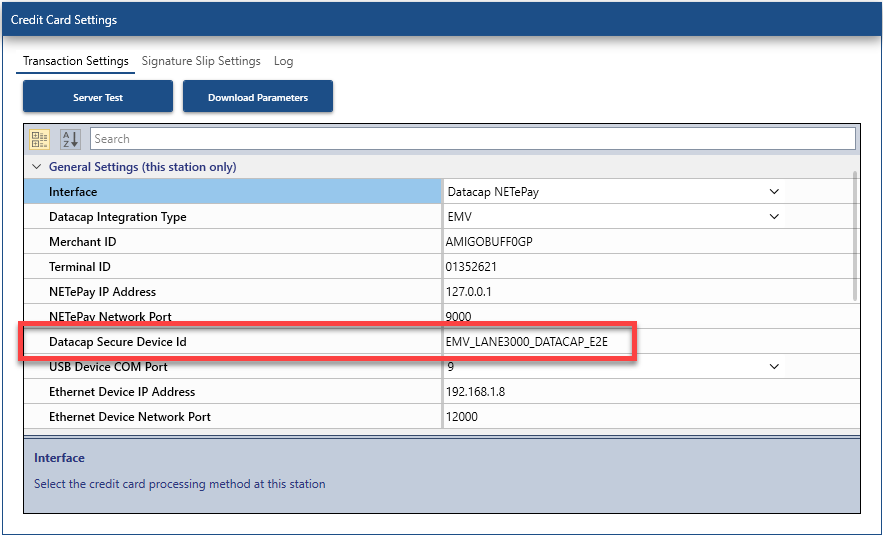883x536 pixels.
Task: Click the Ethernet Device IP Address value
Action: (x=600, y=392)
